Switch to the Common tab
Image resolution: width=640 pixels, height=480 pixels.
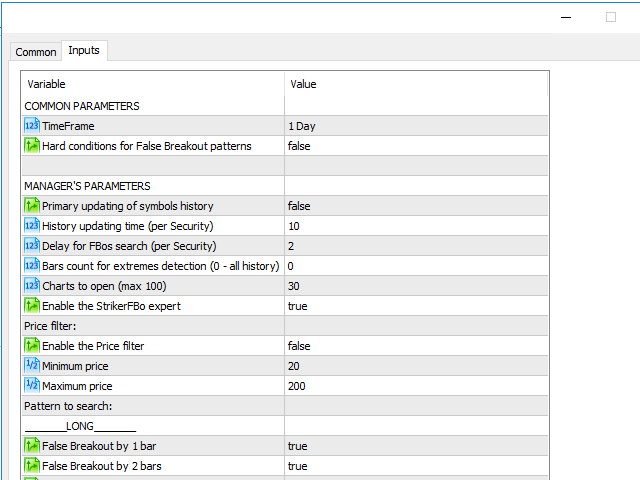(36, 52)
